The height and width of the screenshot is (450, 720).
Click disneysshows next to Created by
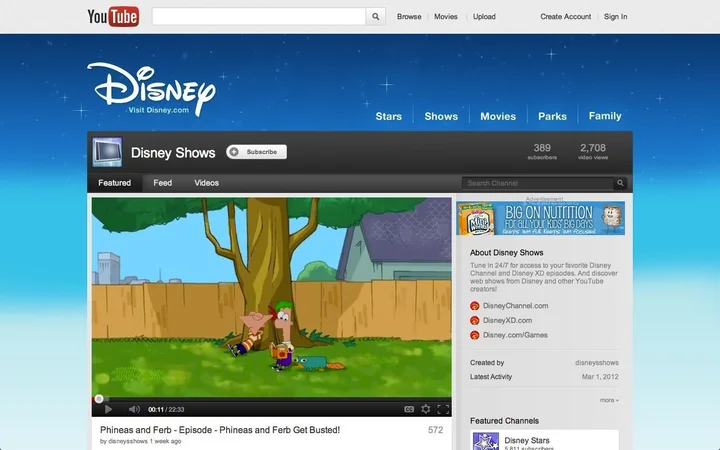click(596, 363)
